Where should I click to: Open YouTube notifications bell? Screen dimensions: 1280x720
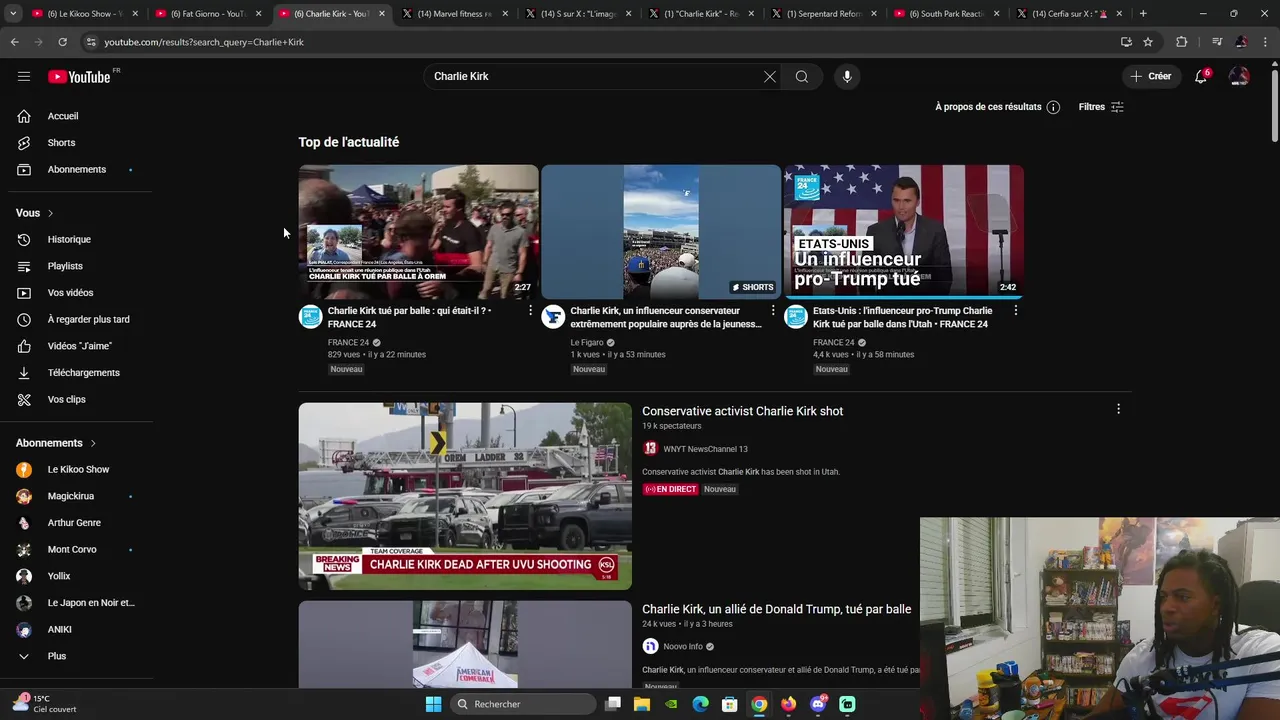click(x=1201, y=76)
